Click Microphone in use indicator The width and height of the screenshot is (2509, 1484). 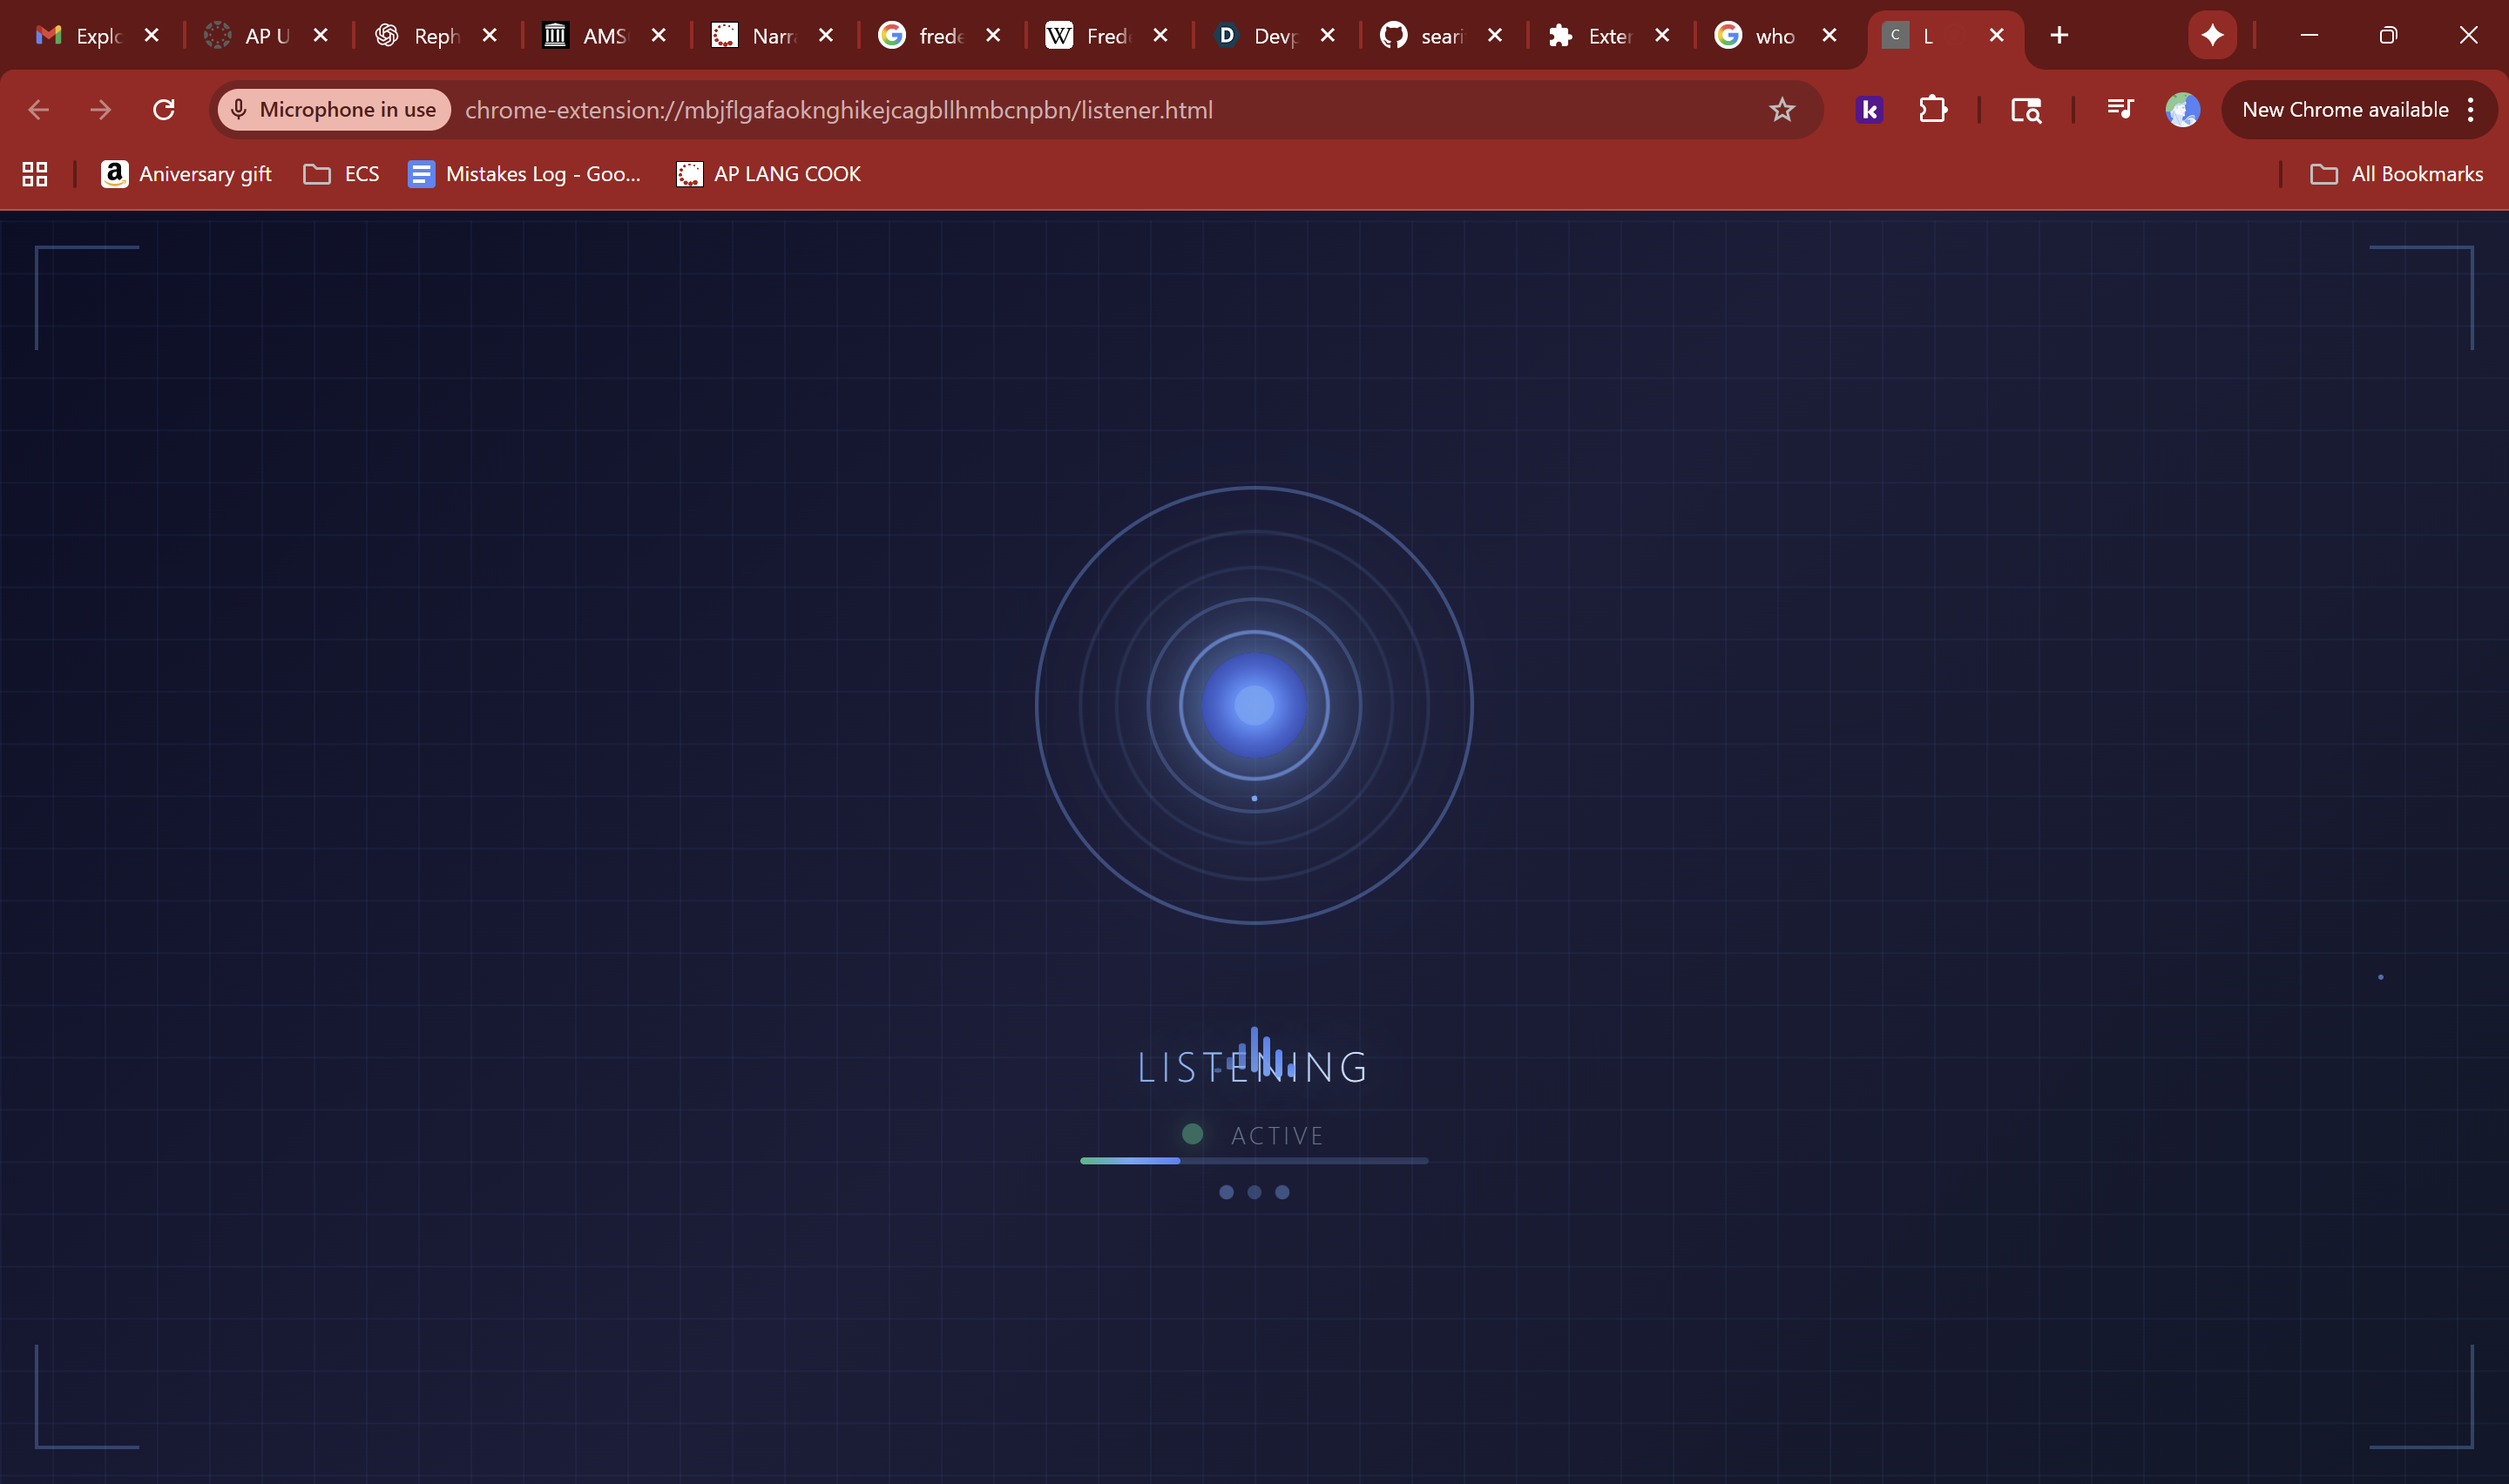(335, 110)
